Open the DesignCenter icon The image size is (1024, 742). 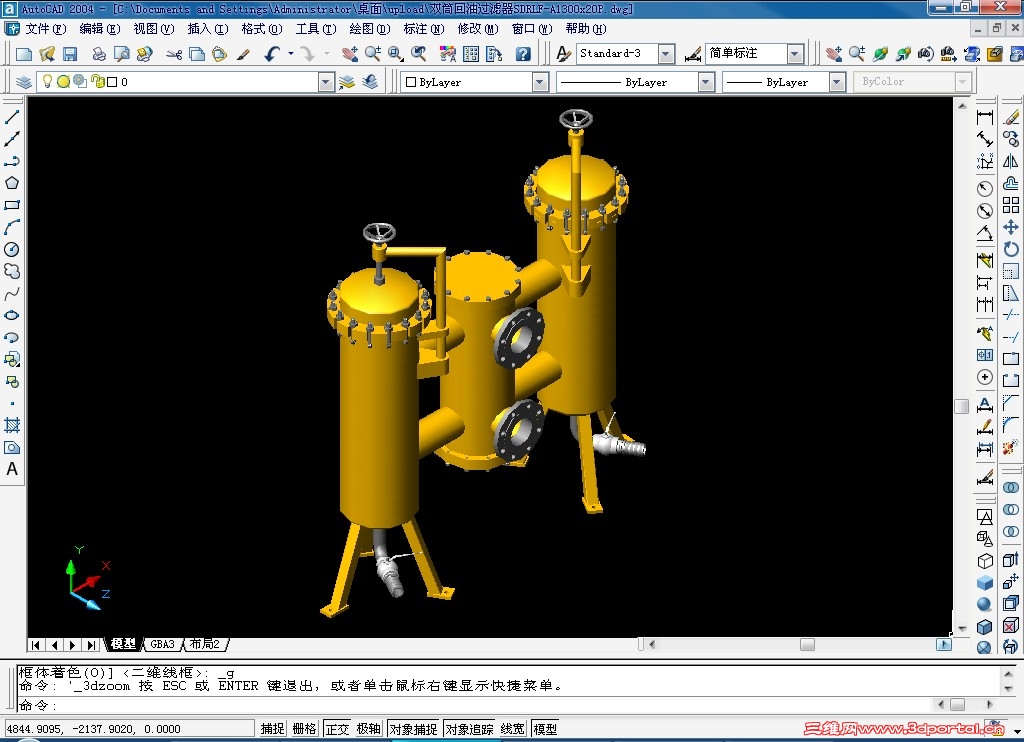[471, 54]
